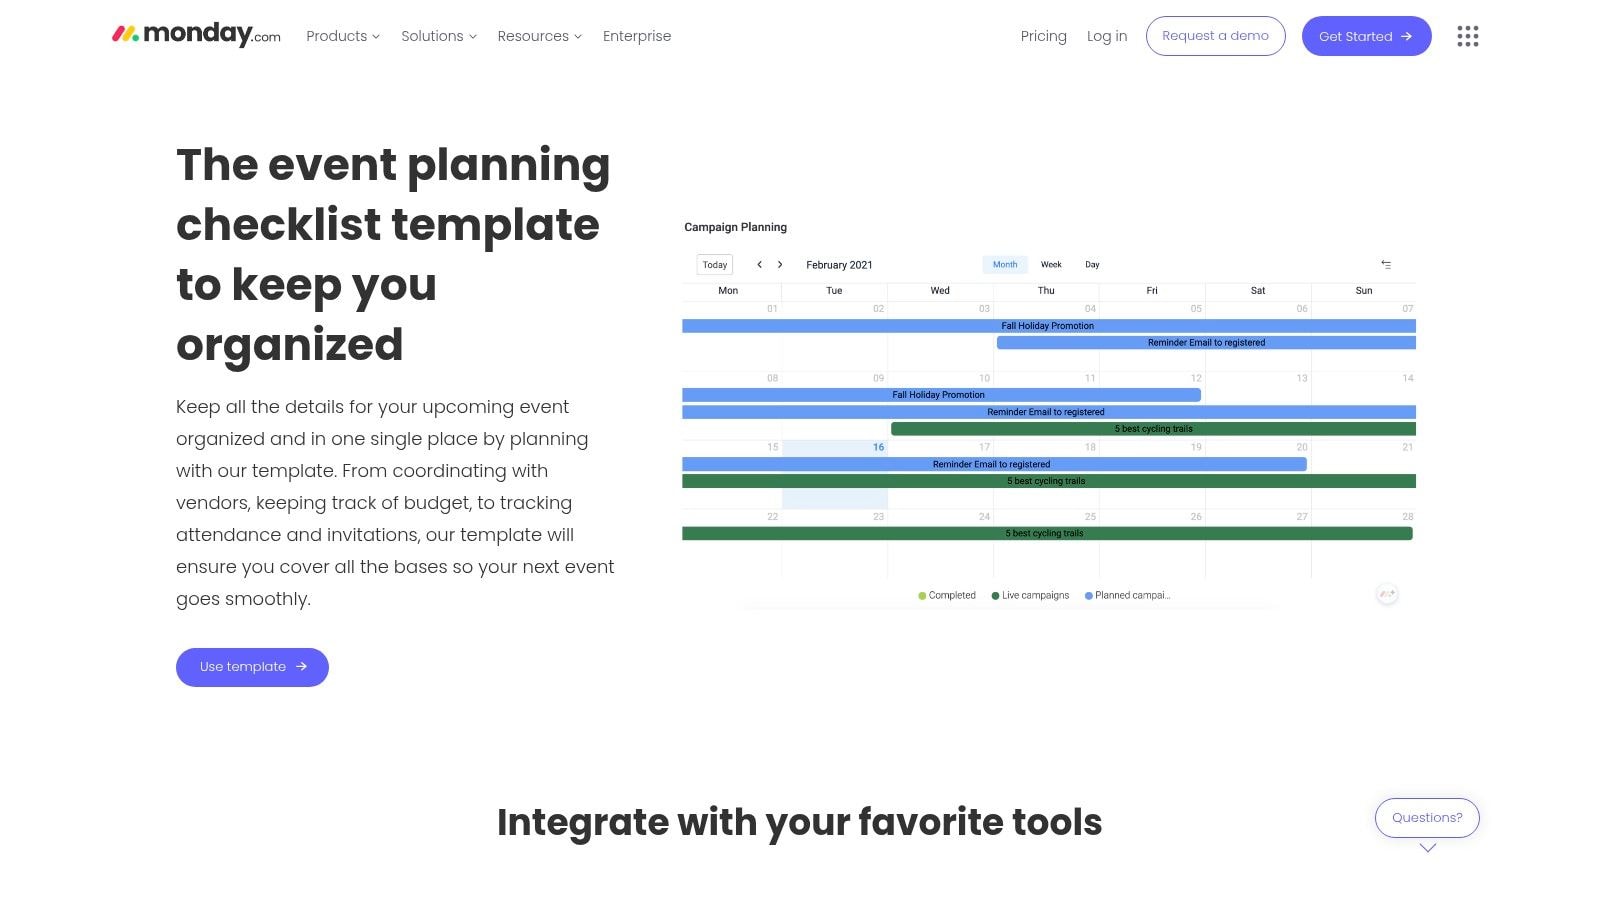The image size is (1600, 900).
Task: Select February 16 on the calendar
Action: click(877, 447)
